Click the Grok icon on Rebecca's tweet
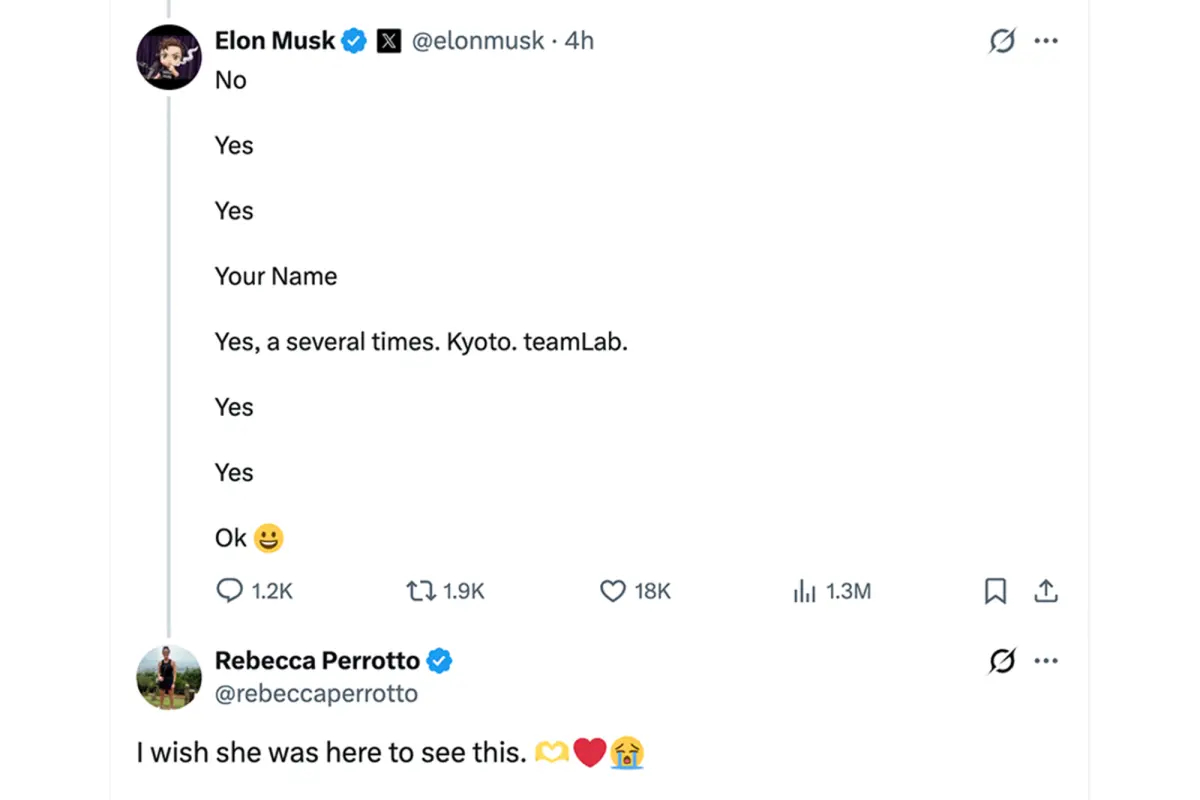The width and height of the screenshot is (1200, 800). coord(1001,661)
